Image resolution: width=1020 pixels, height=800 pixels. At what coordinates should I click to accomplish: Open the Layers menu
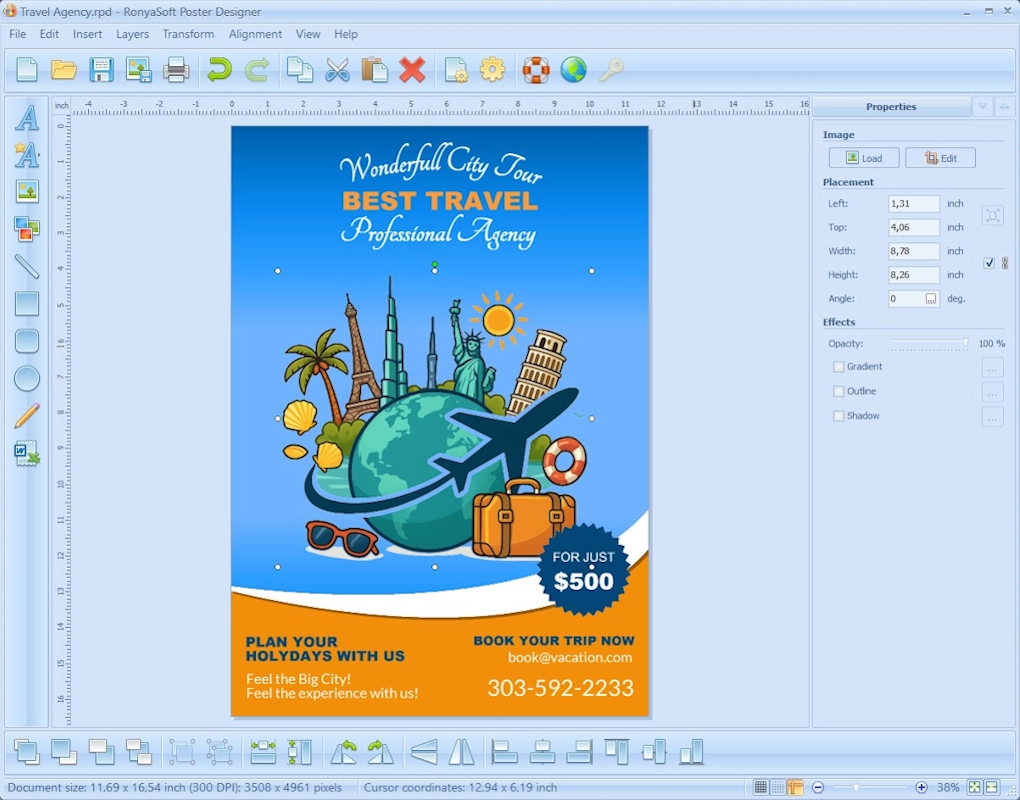tap(132, 34)
